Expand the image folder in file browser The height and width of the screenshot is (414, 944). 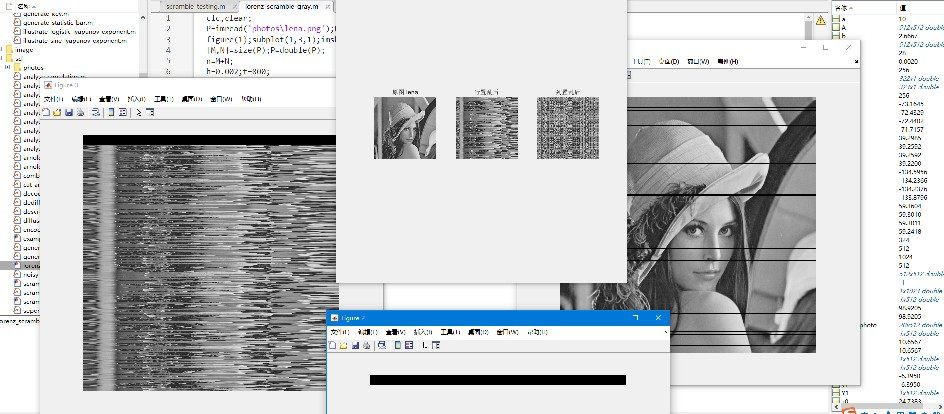click(x=3, y=50)
